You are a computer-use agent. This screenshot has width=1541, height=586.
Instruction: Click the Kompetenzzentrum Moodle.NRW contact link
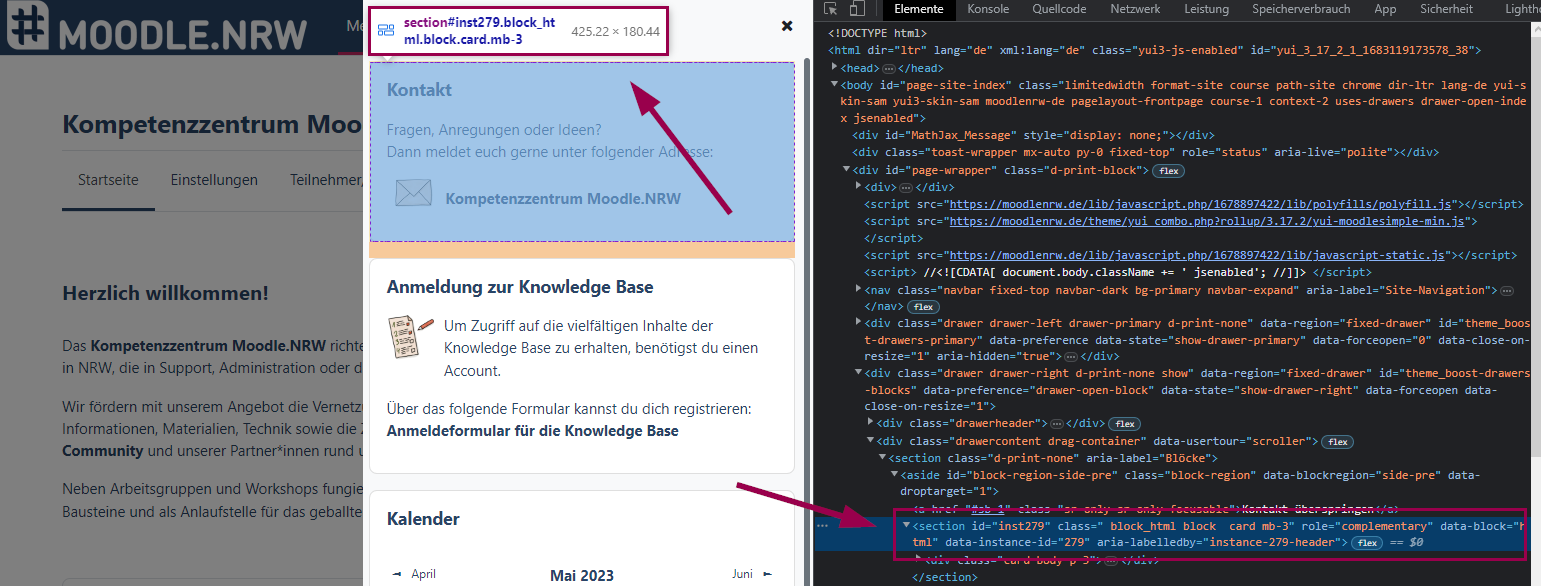[563, 198]
